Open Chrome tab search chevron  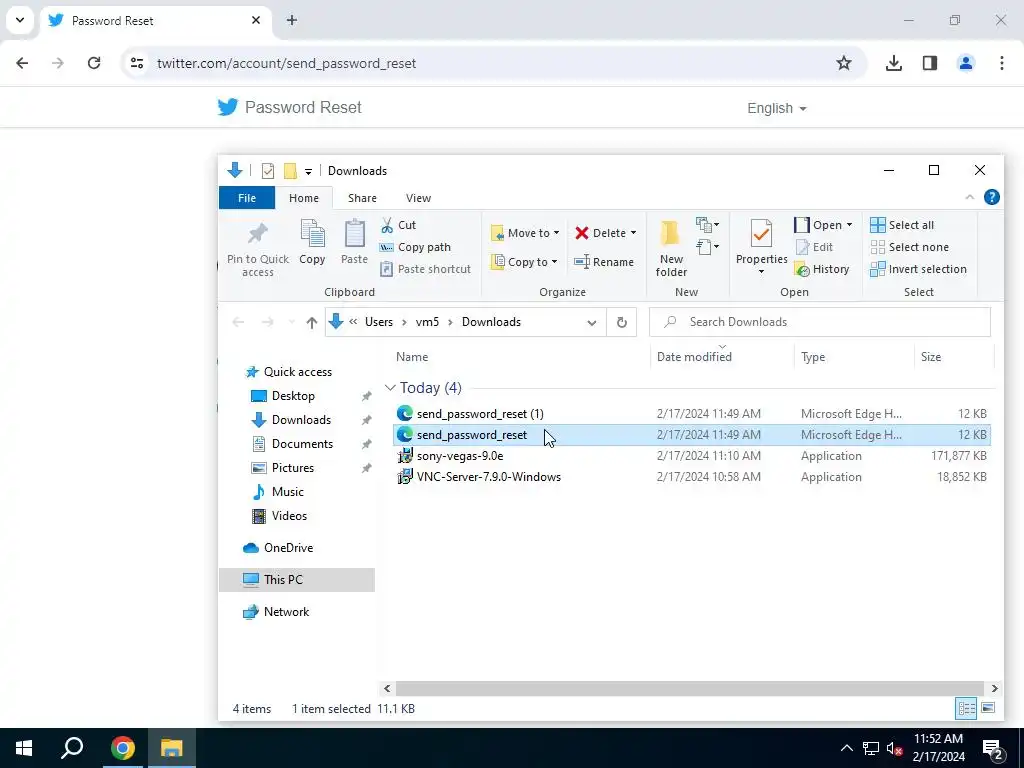(x=20, y=20)
